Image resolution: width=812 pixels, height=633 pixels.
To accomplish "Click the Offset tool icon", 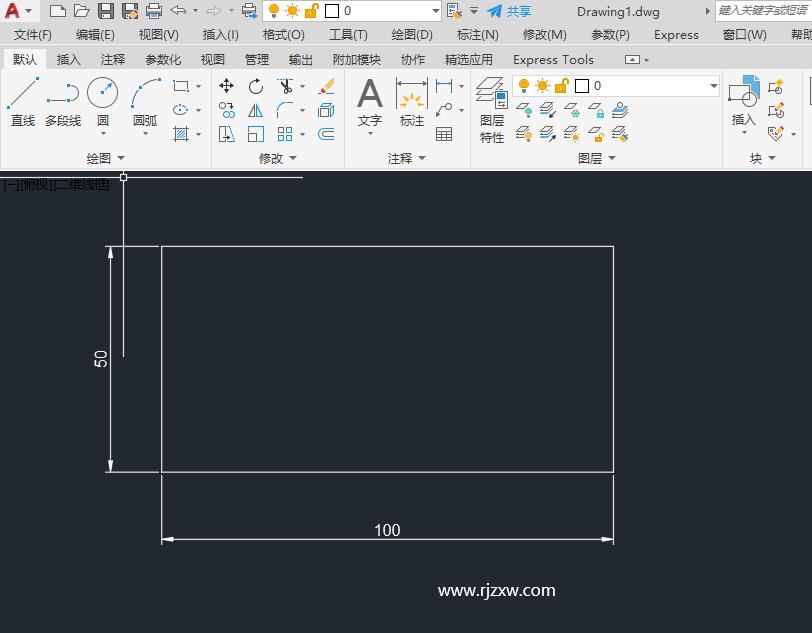I will point(326,134).
